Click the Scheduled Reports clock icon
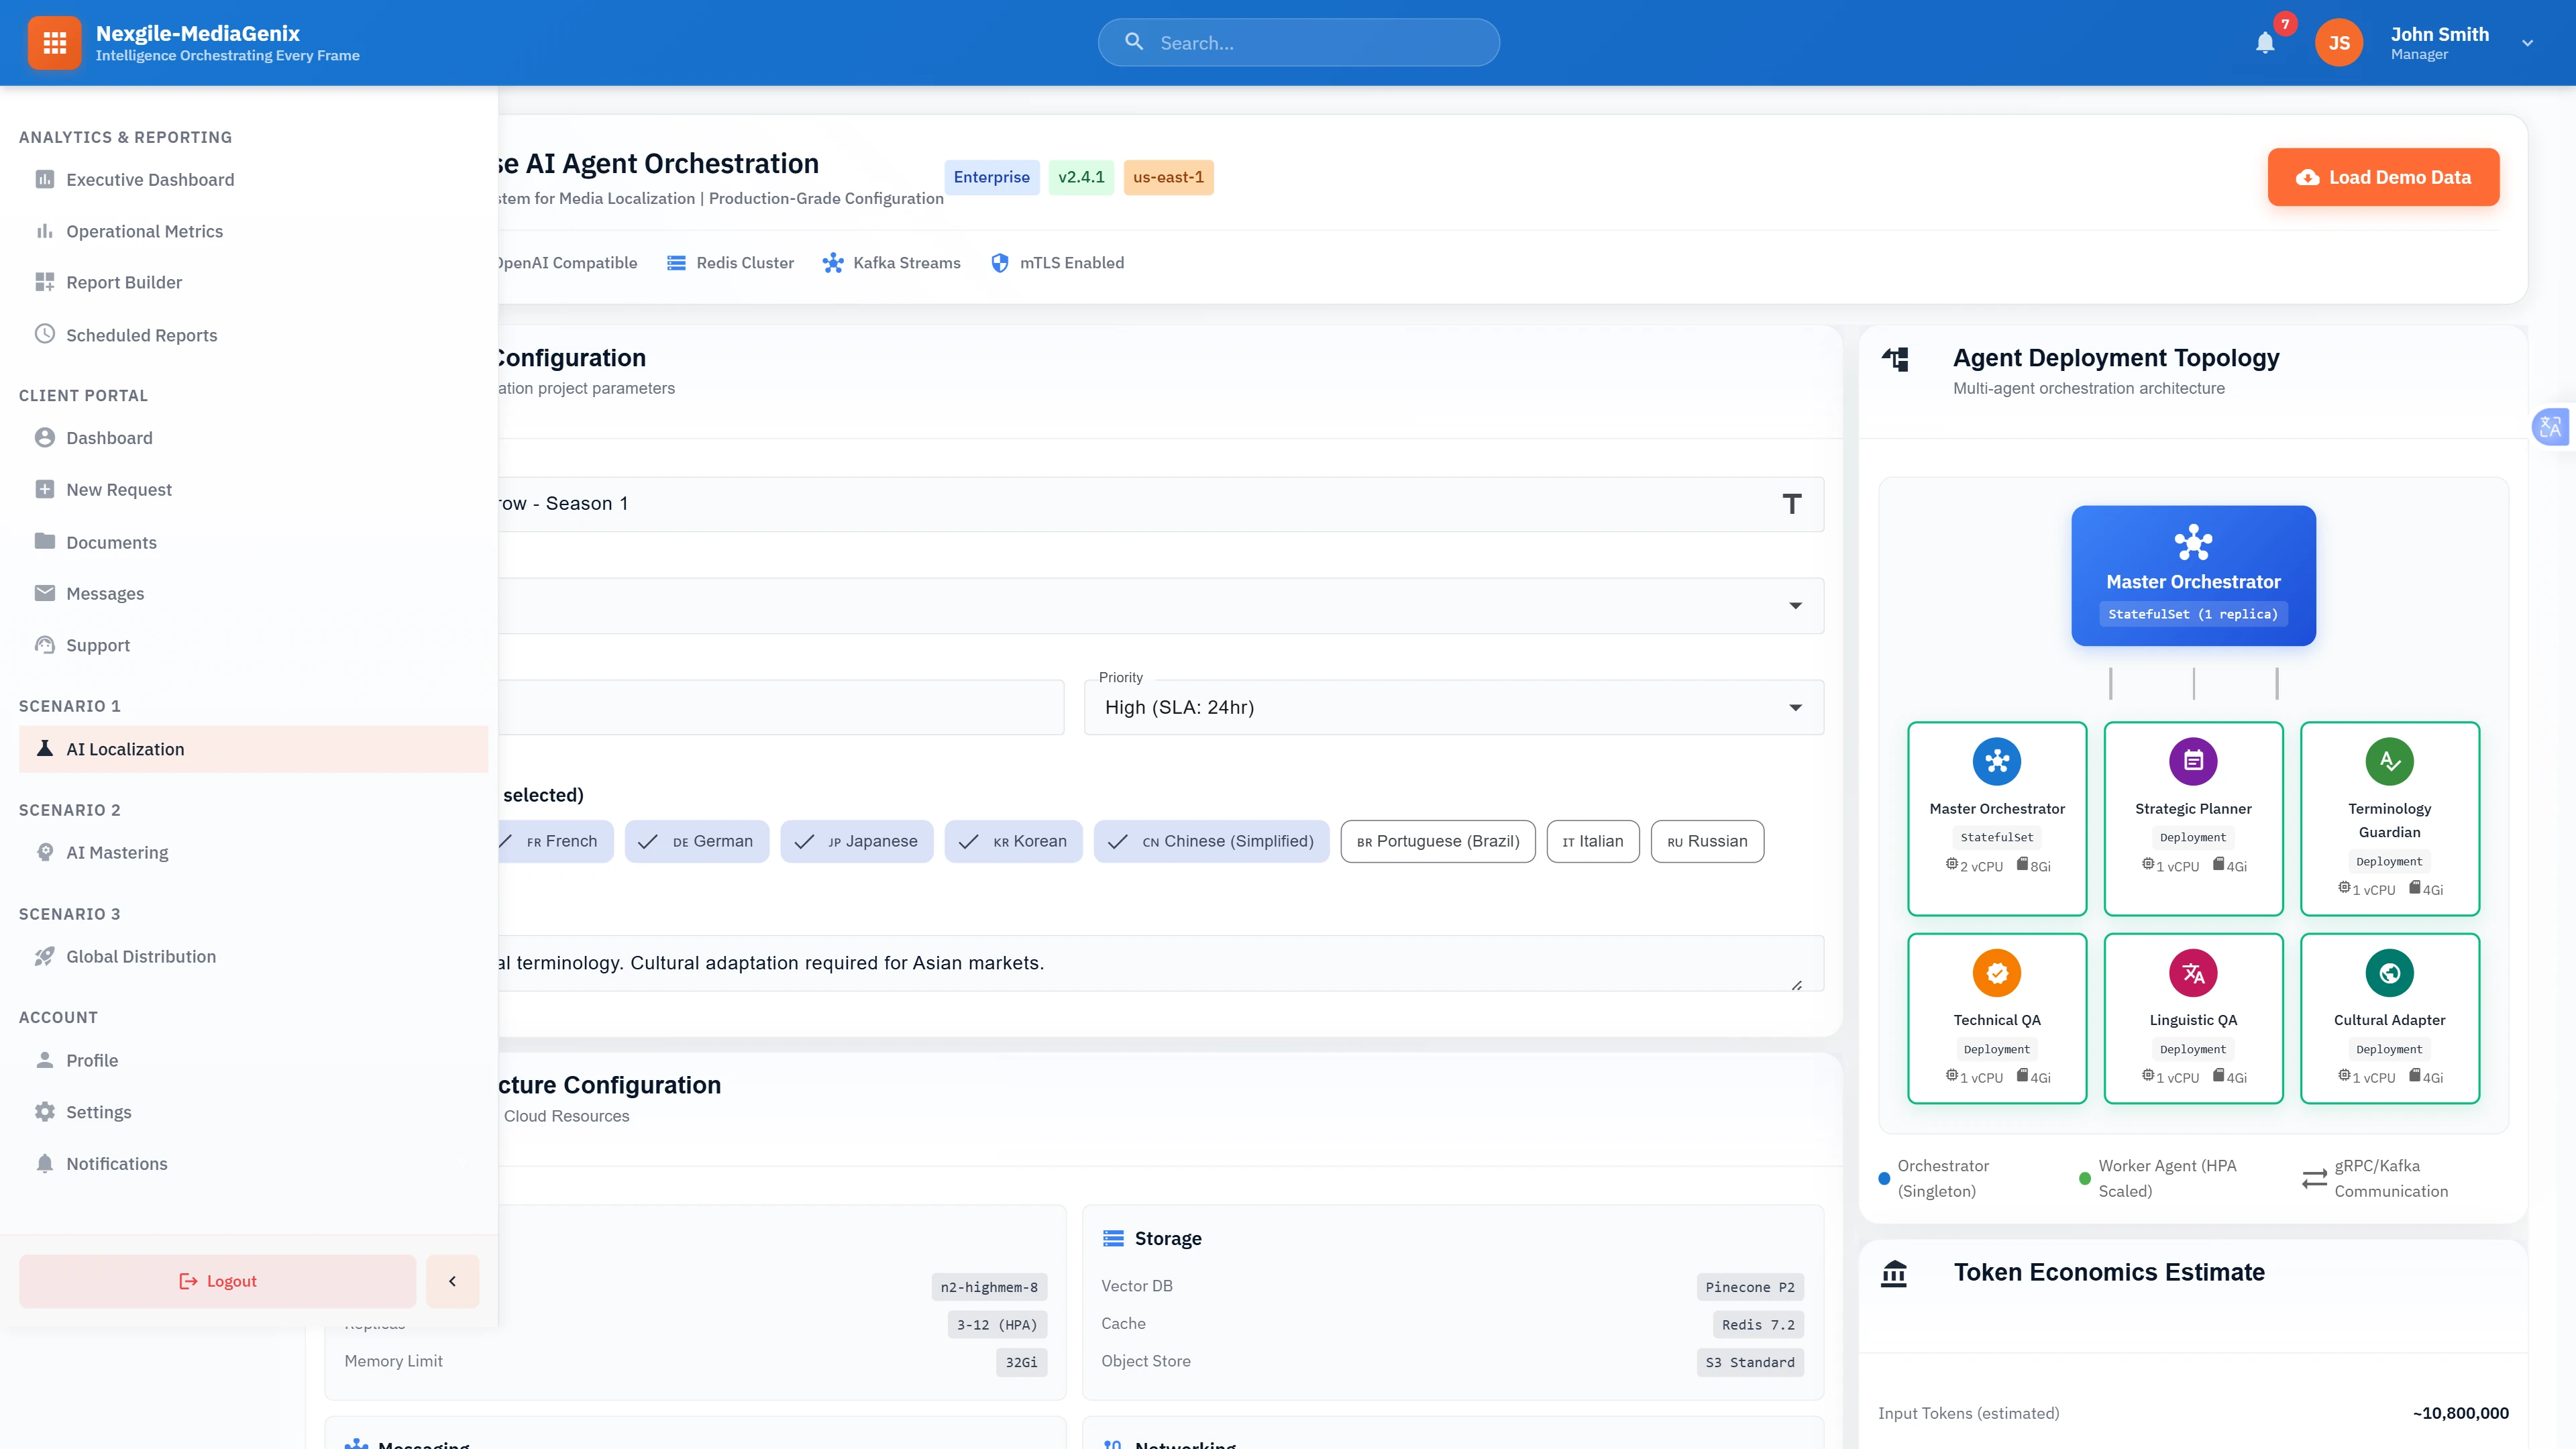 (44, 334)
